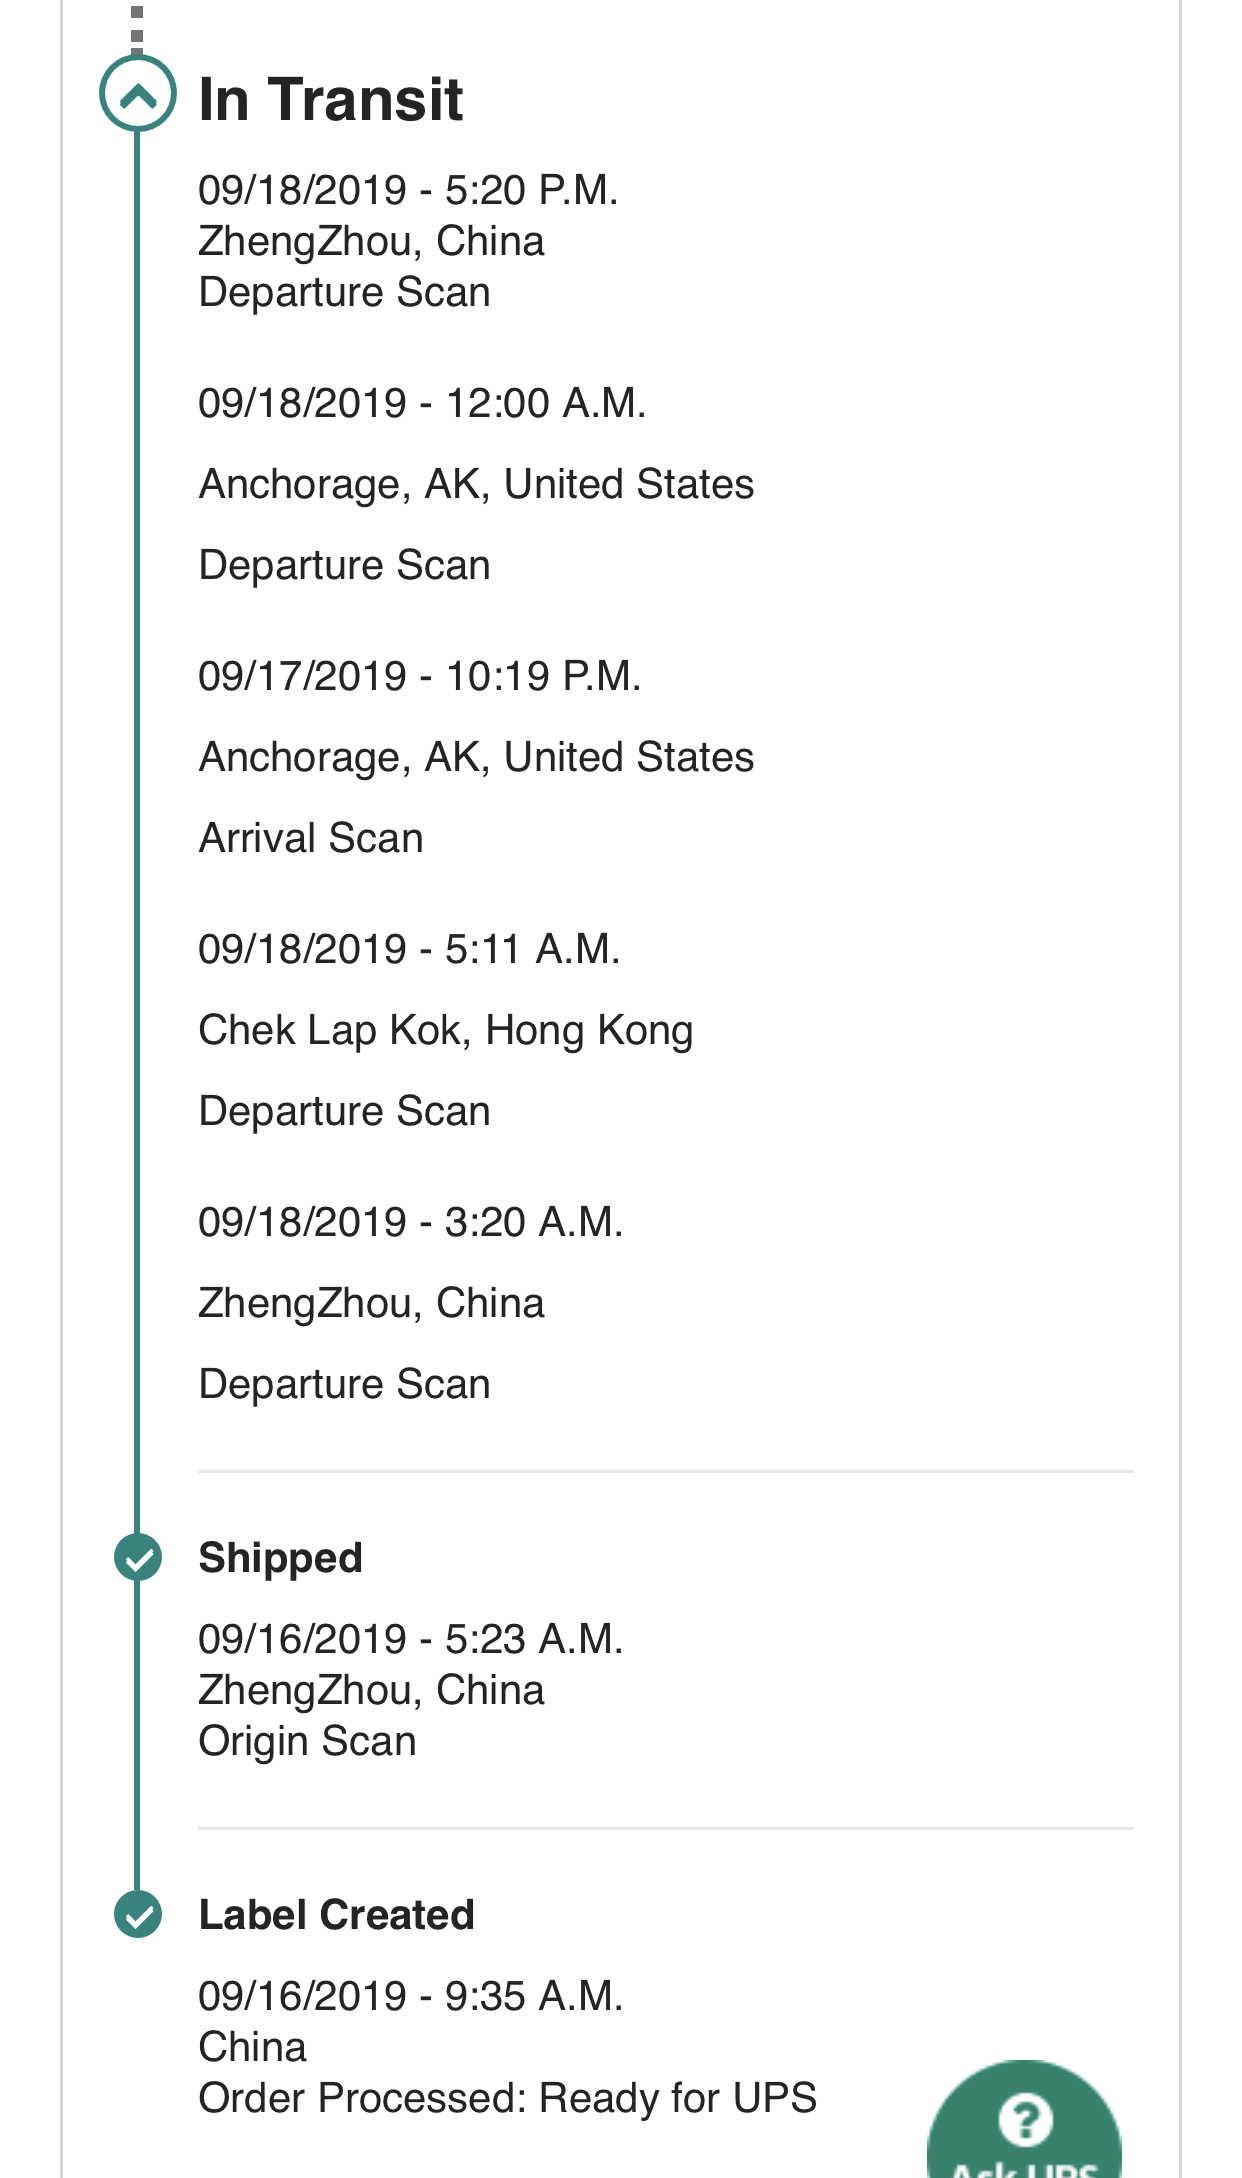
Task: Select Order Processed: Ready for UPS text
Action: pos(507,2098)
